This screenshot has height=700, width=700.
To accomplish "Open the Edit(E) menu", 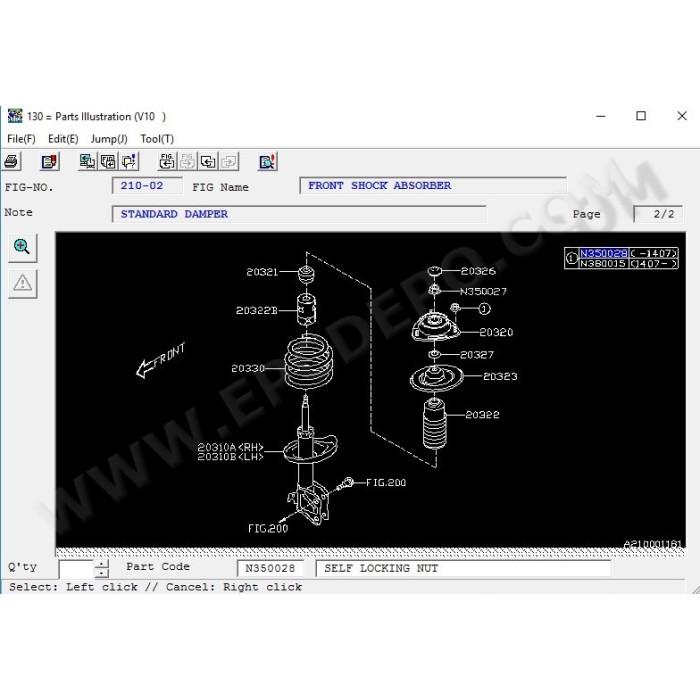I will (x=63, y=139).
